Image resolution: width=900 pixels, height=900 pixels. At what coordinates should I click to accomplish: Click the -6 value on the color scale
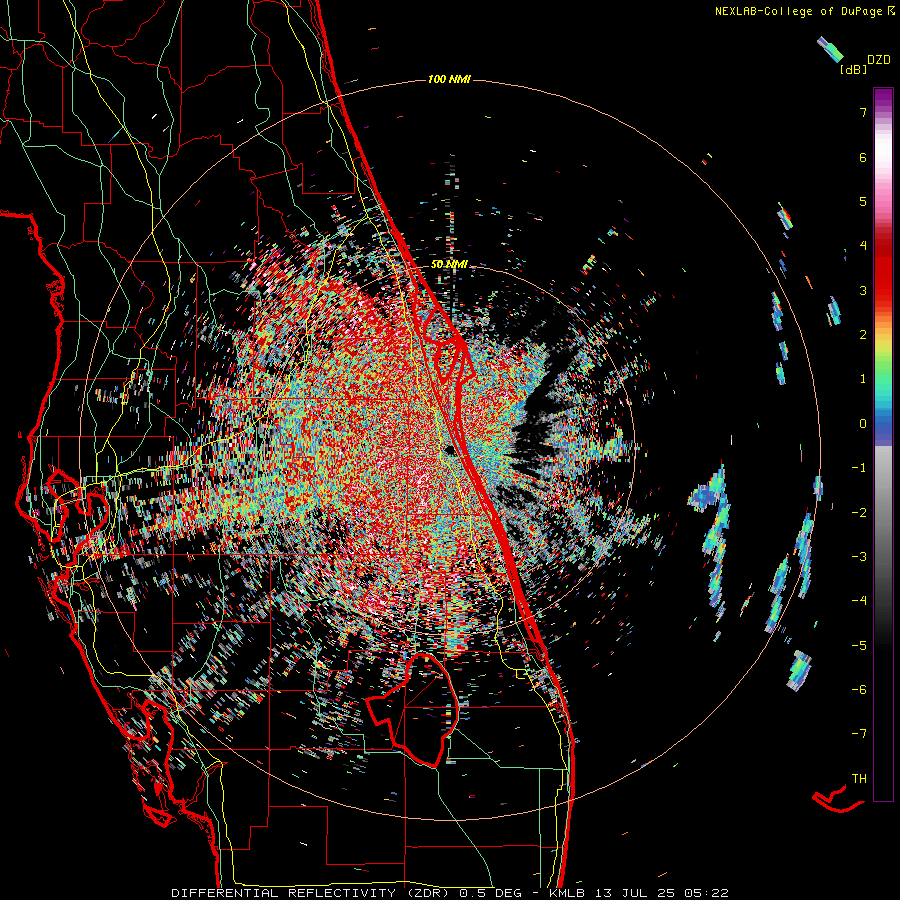pyautogui.click(x=859, y=689)
